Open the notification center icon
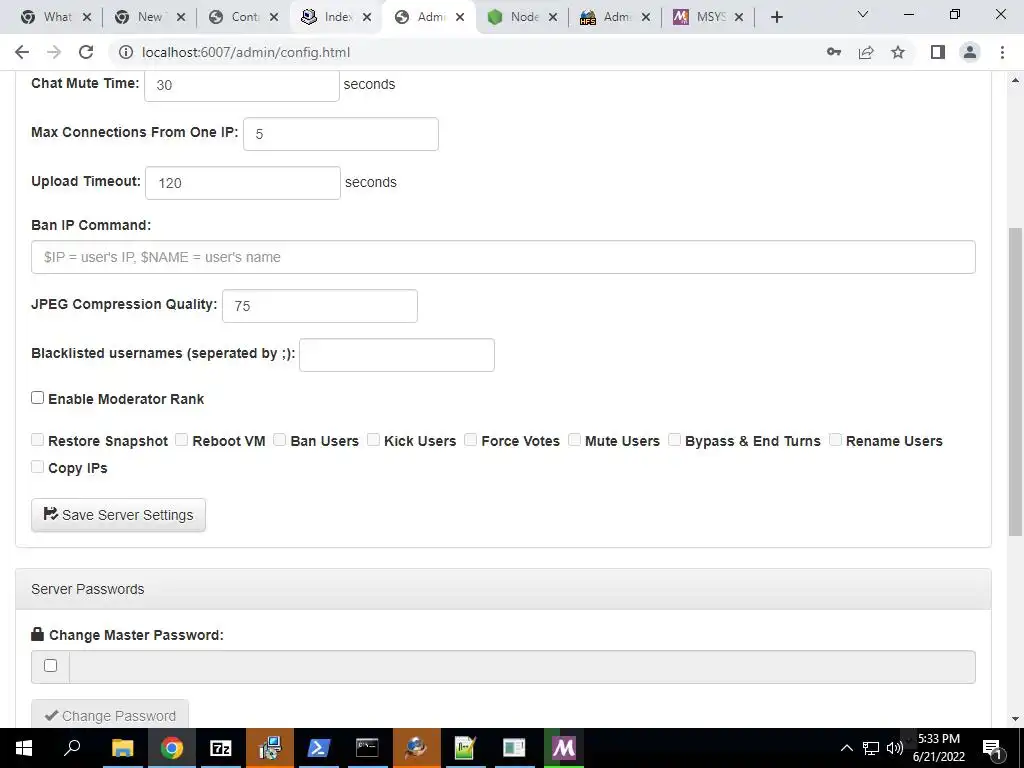 [991, 748]
